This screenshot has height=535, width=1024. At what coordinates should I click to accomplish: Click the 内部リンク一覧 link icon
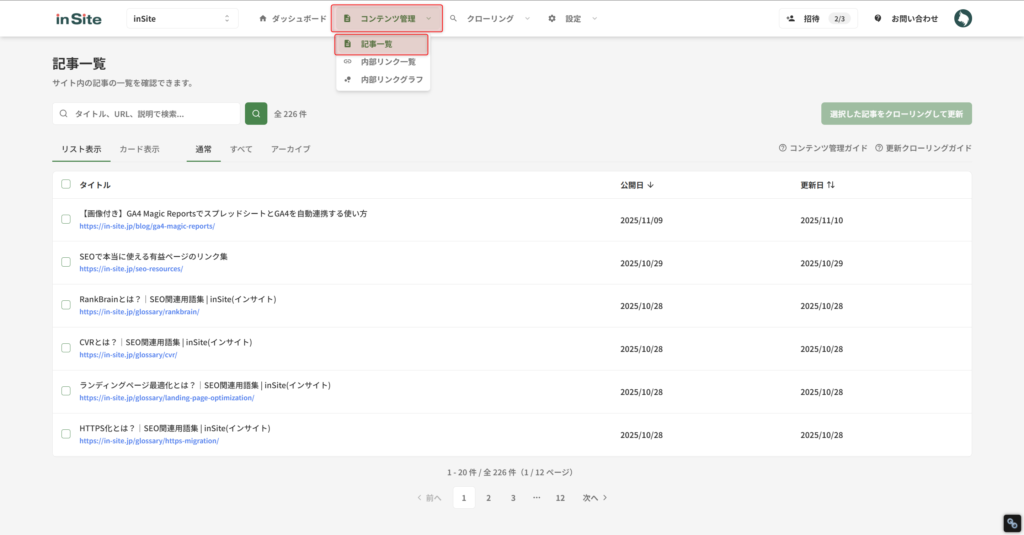pyautogui.click(x=347, y=61)
